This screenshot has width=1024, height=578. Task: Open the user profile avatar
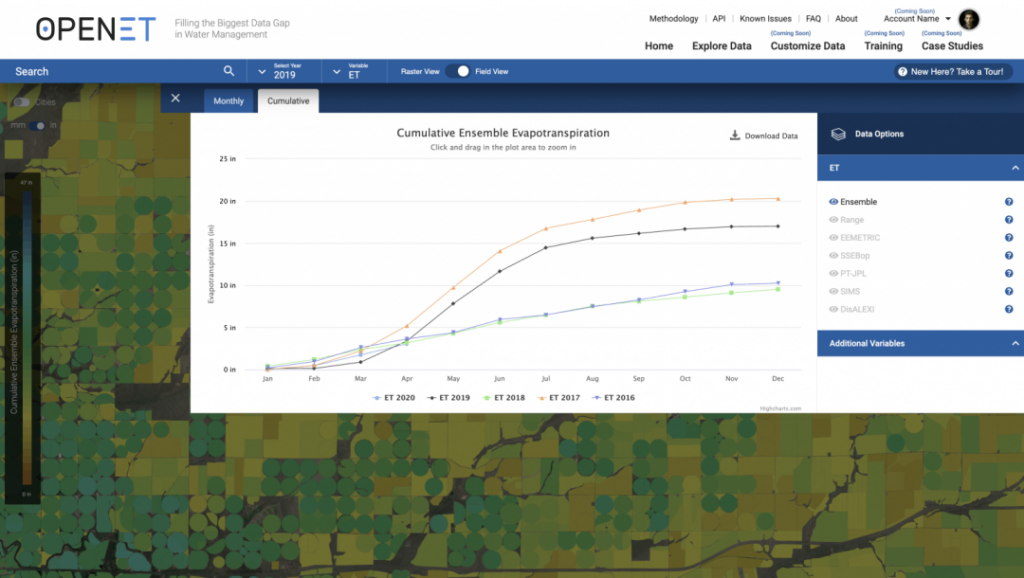(x=968, y=20)
